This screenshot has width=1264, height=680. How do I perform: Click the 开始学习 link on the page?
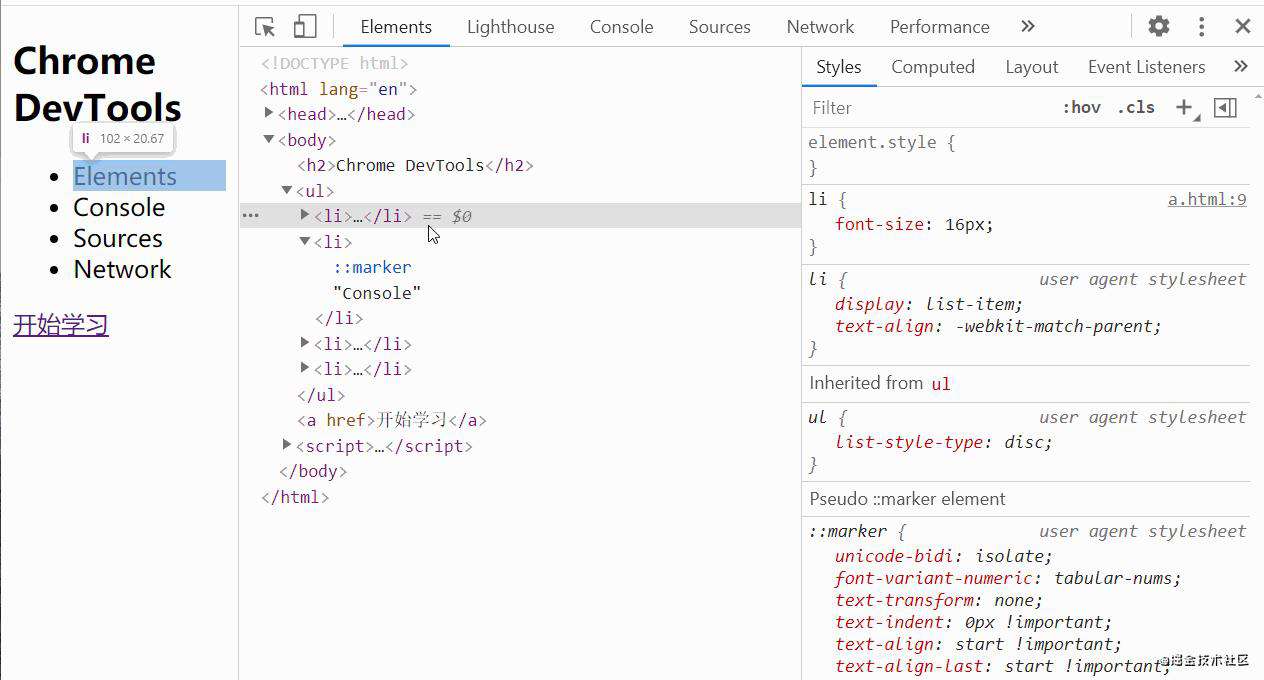click(x=61, y=325)
